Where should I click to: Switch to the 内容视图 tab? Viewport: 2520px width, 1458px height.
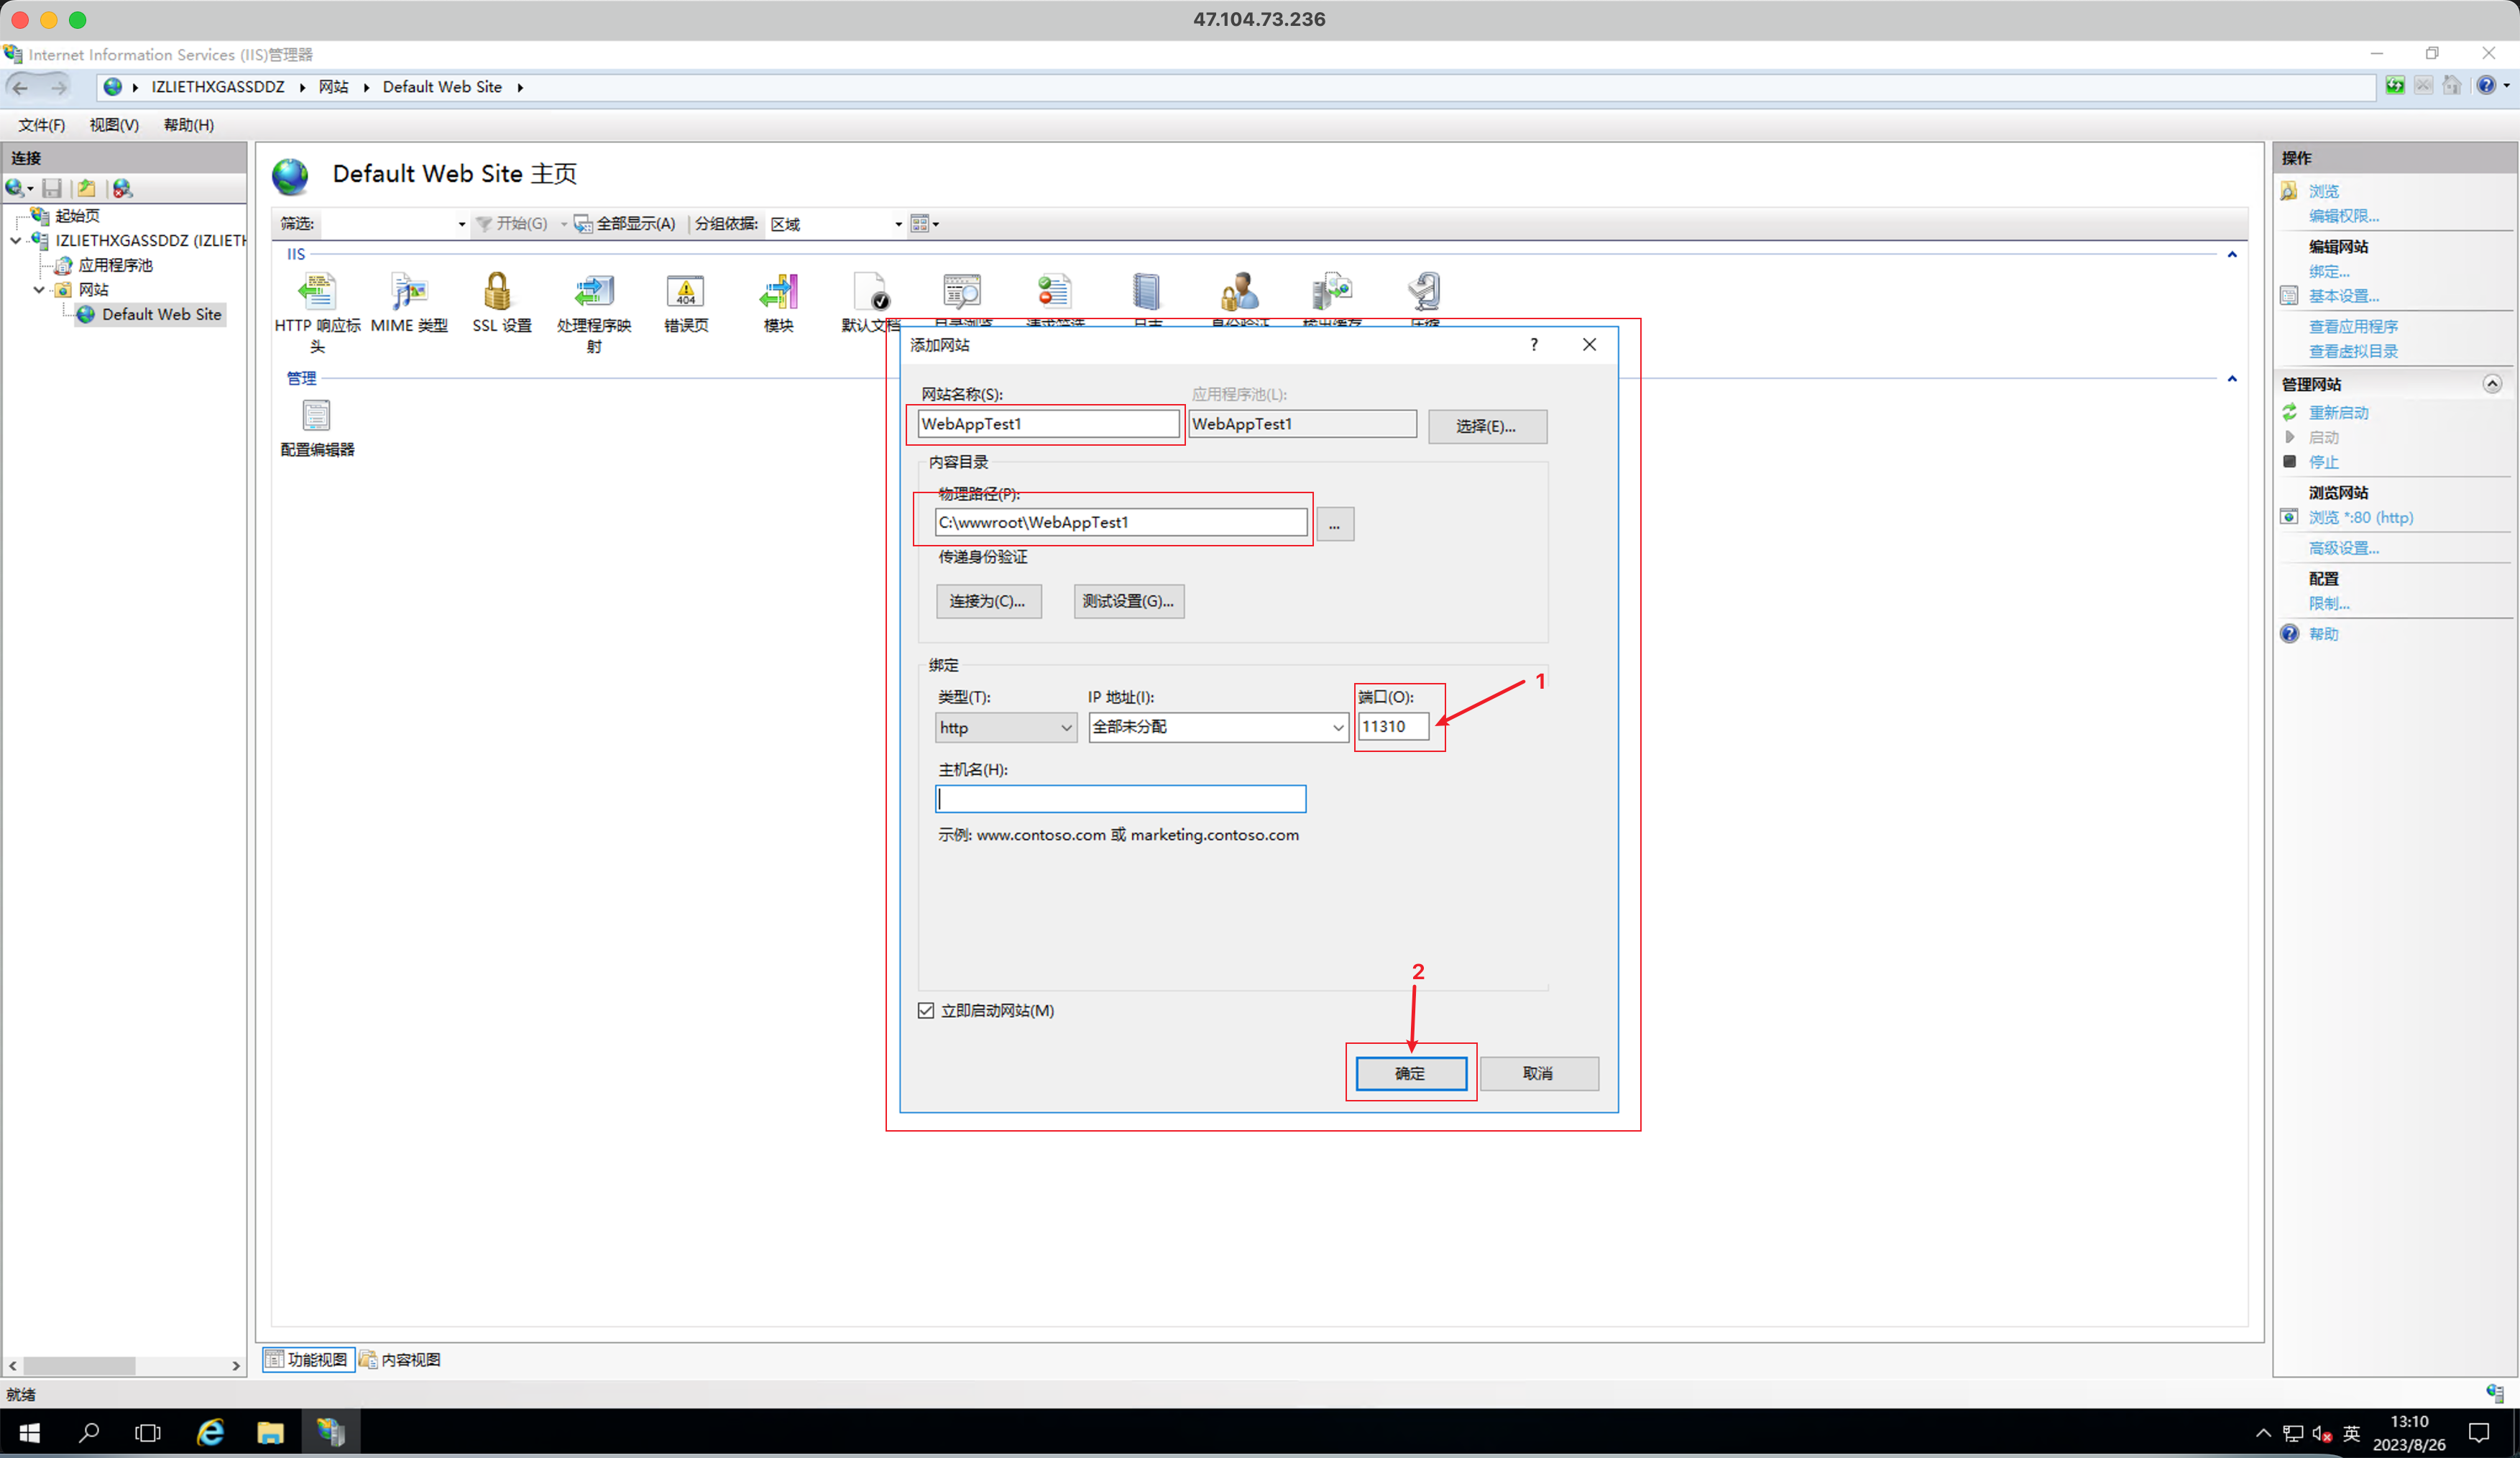point(401,1360)
